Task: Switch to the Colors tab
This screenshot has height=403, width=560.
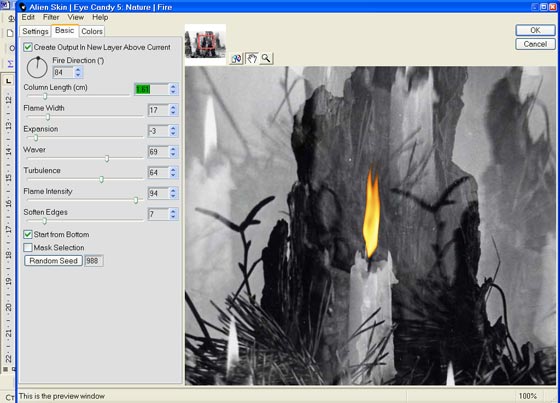Action: click(x=92, y=31)
